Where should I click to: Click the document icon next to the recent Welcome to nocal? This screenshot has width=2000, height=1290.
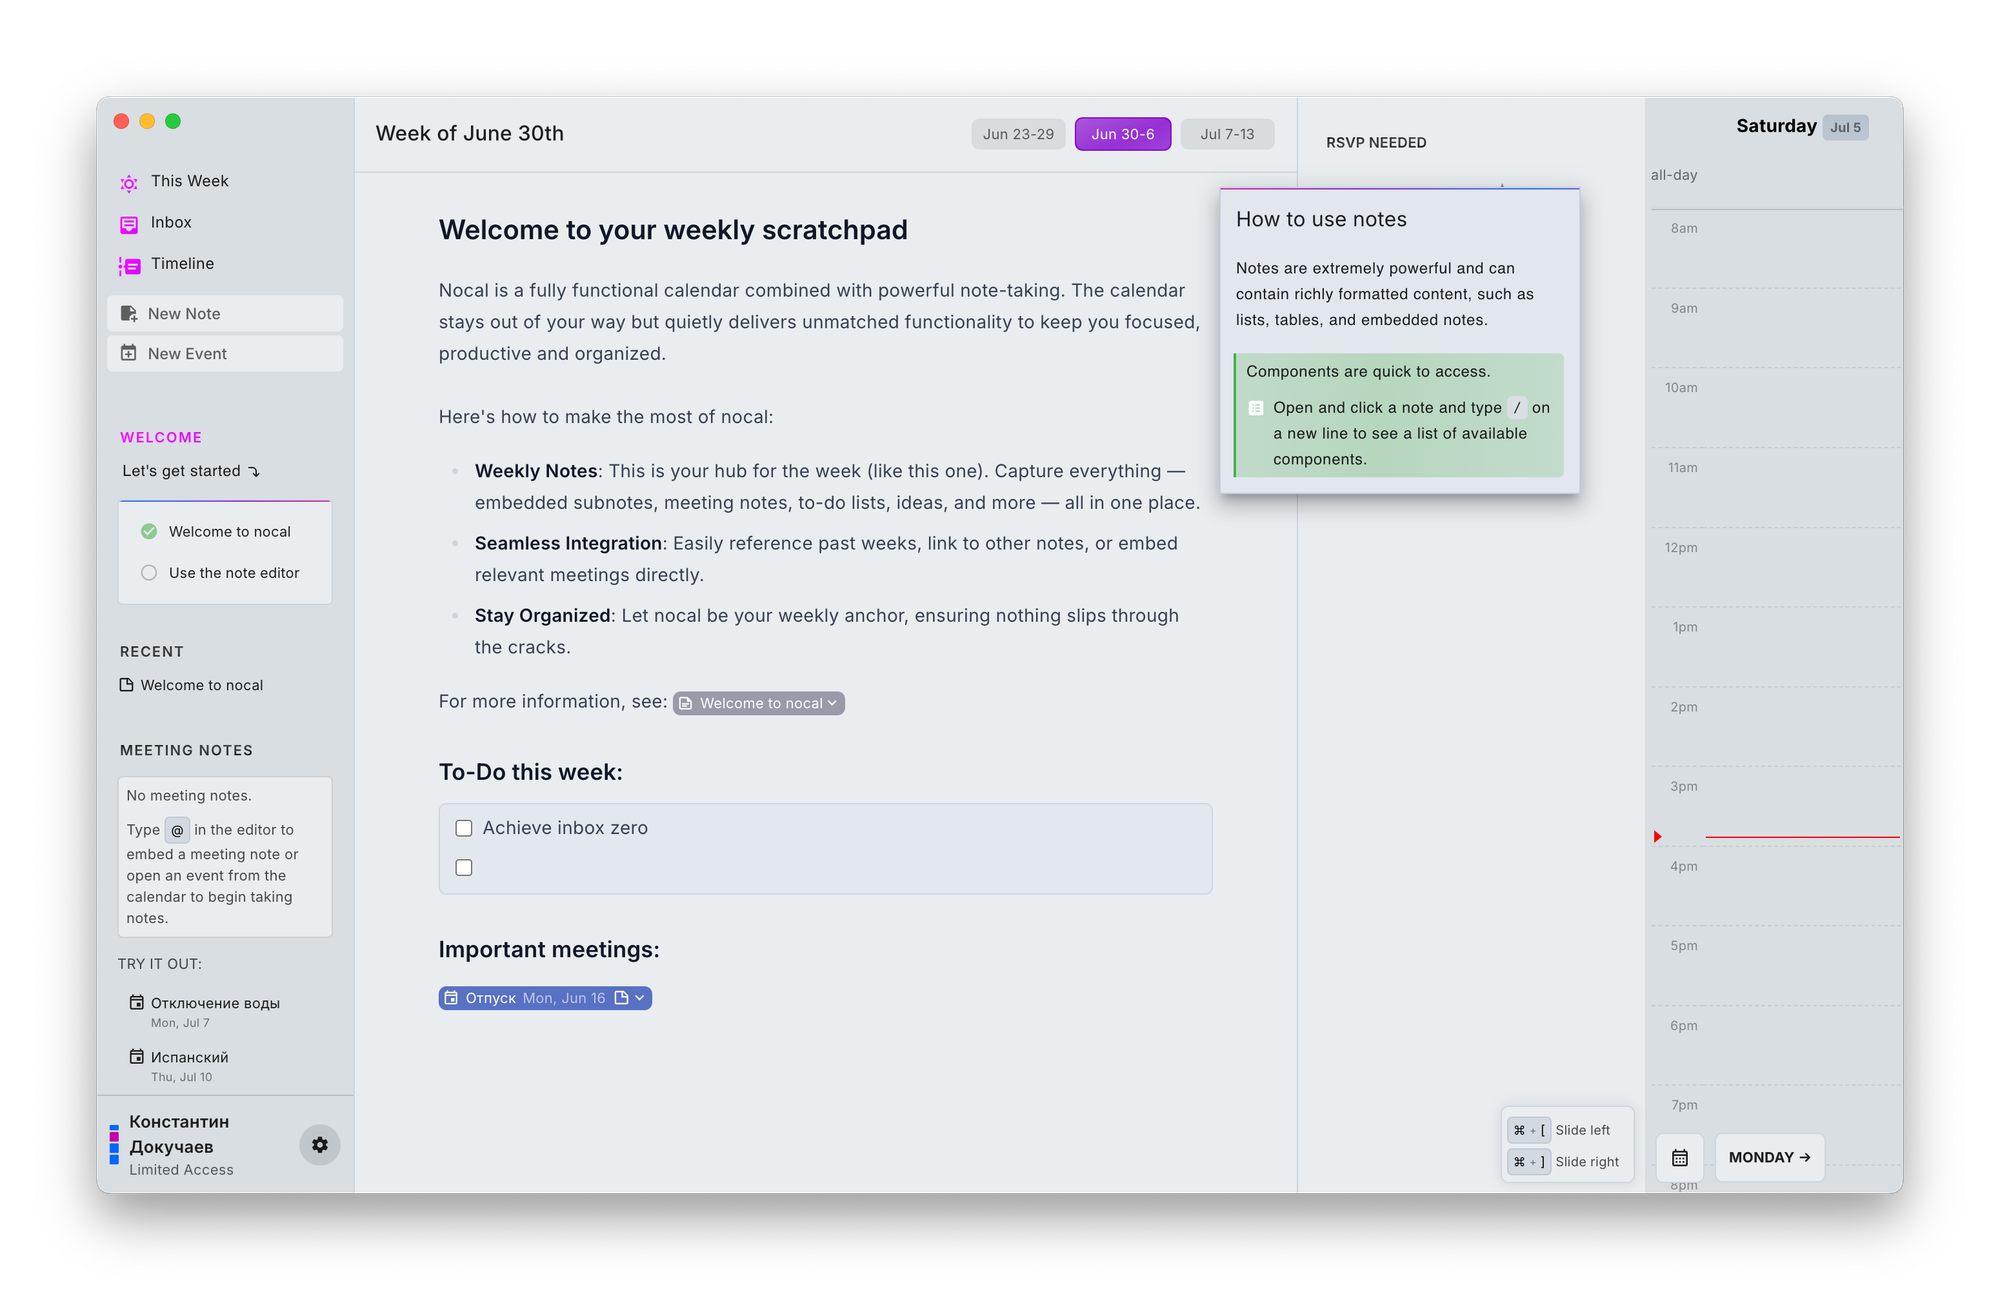pyautogui.click(x=127, y=685)
